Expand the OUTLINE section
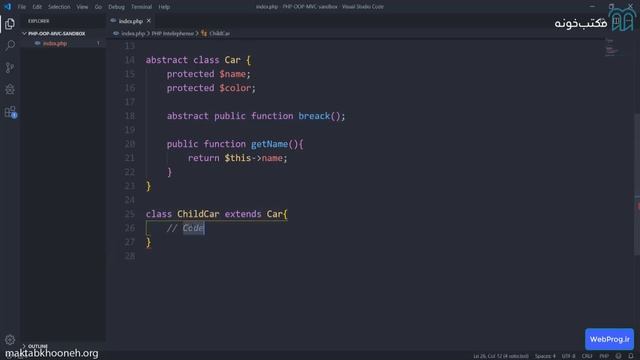 38,346
